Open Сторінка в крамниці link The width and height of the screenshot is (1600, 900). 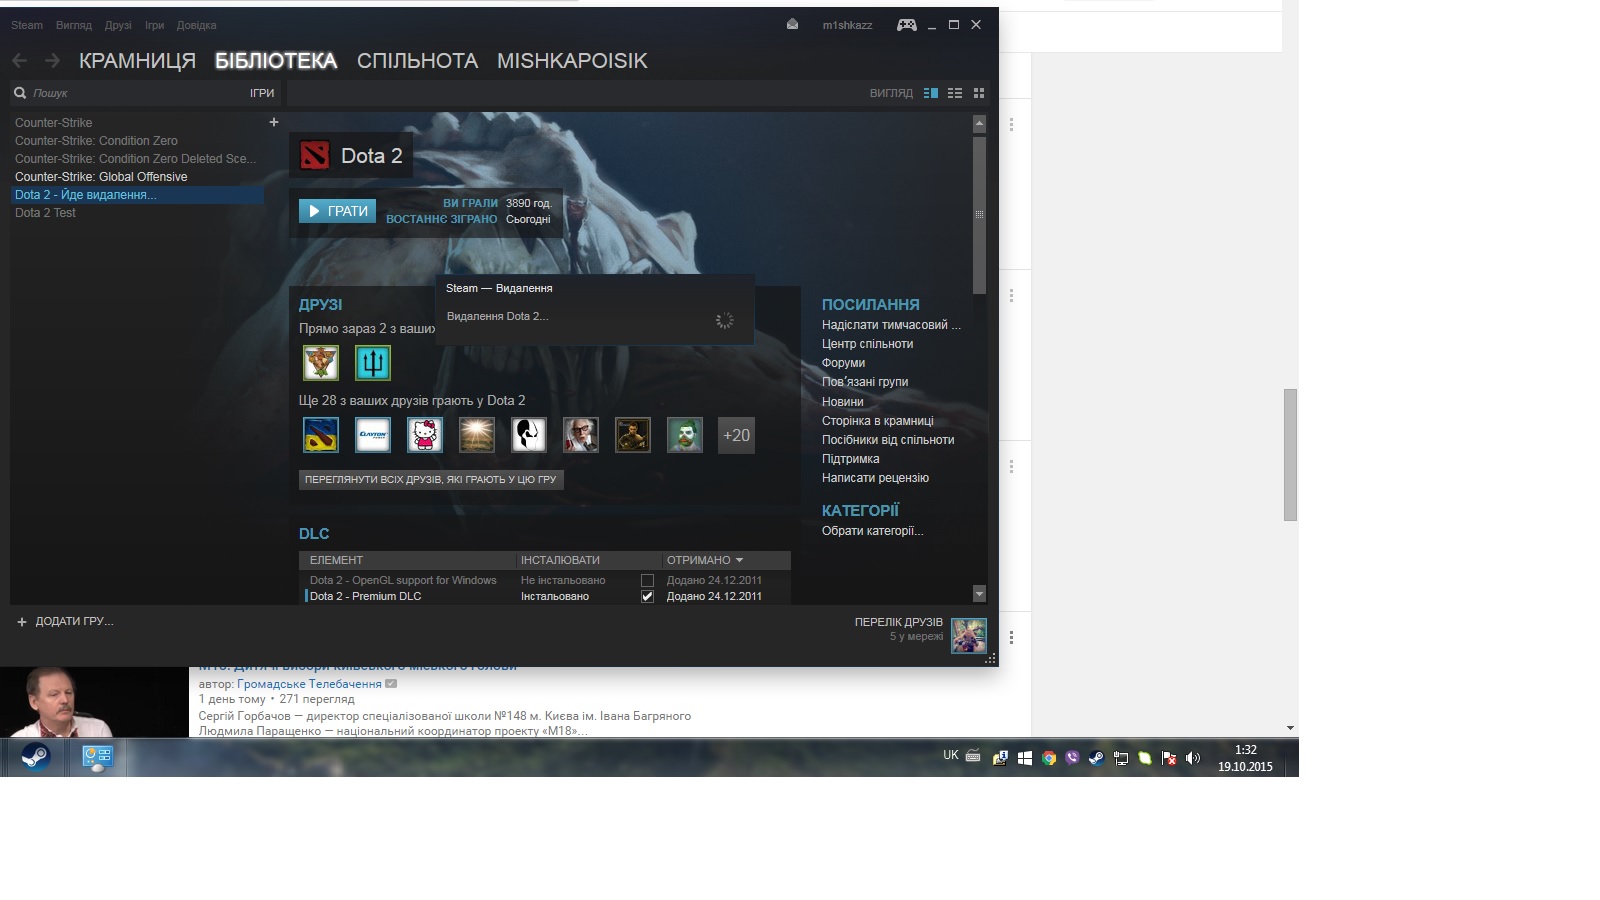(877, 421)
